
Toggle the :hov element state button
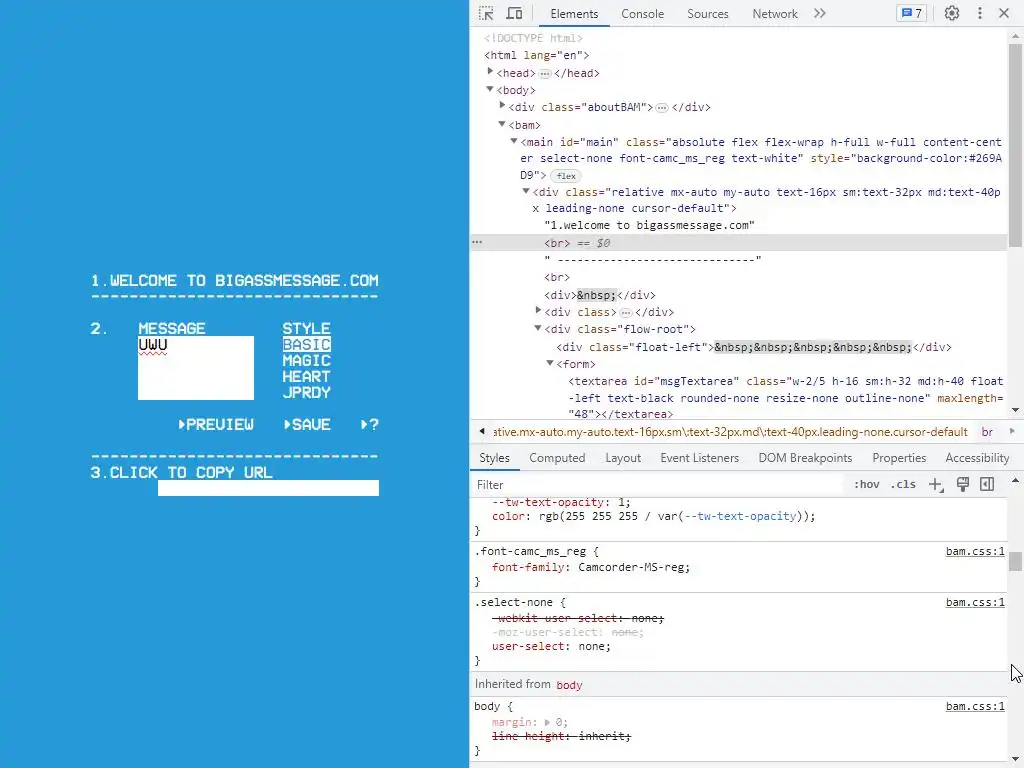pyautogui.click(x=867, y=485)
